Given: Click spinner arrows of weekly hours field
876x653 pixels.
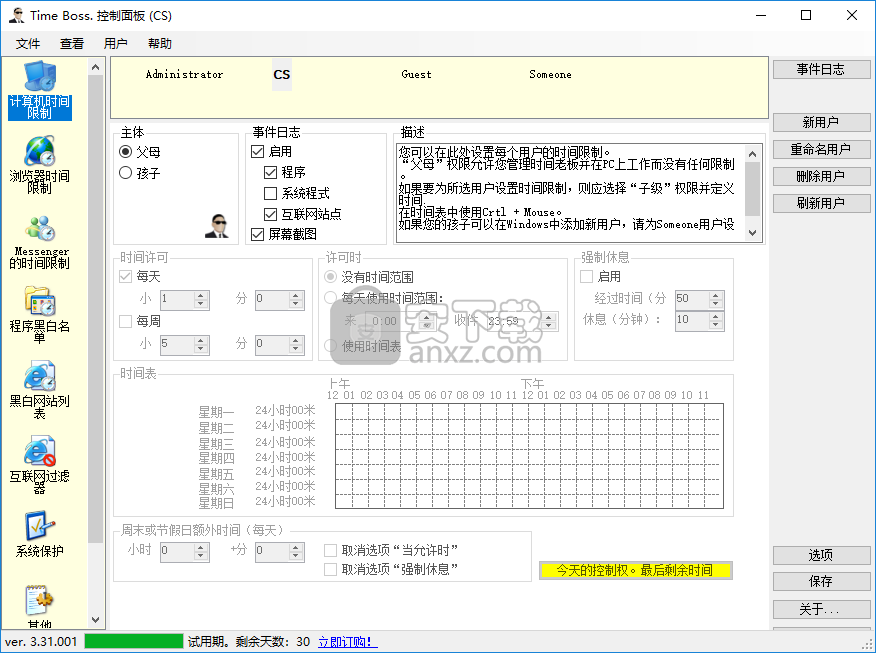Looking at the screenshot, I should point(201,345).
